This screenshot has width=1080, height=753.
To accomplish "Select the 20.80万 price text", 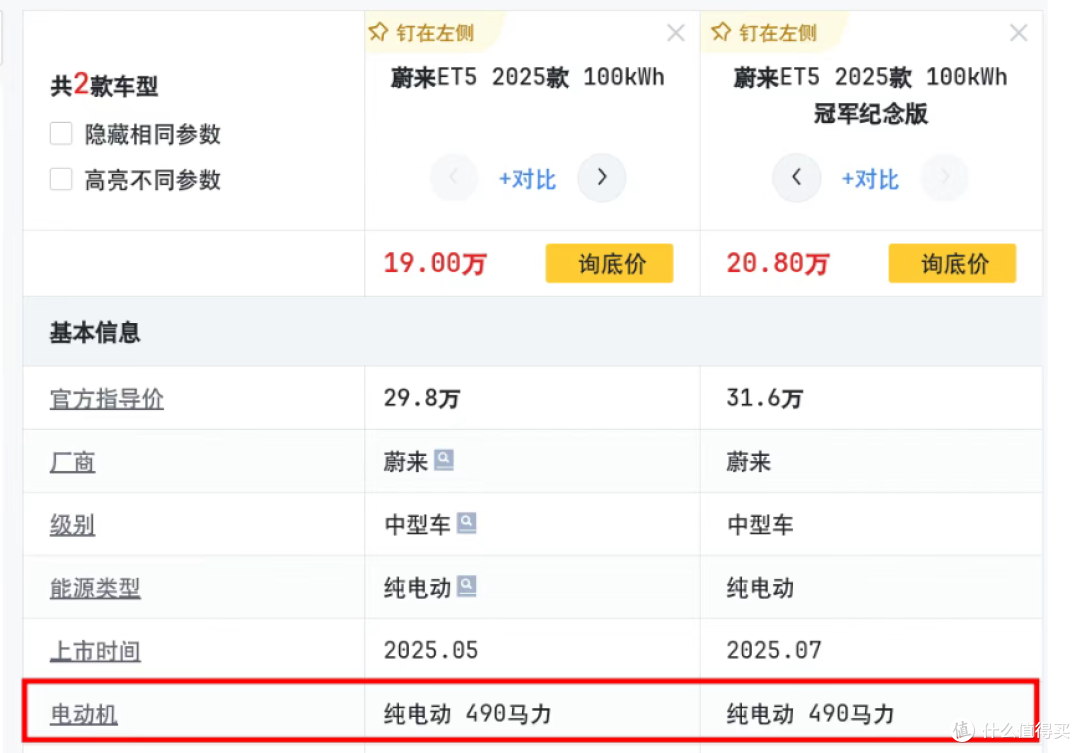I will tap(778, 263).
